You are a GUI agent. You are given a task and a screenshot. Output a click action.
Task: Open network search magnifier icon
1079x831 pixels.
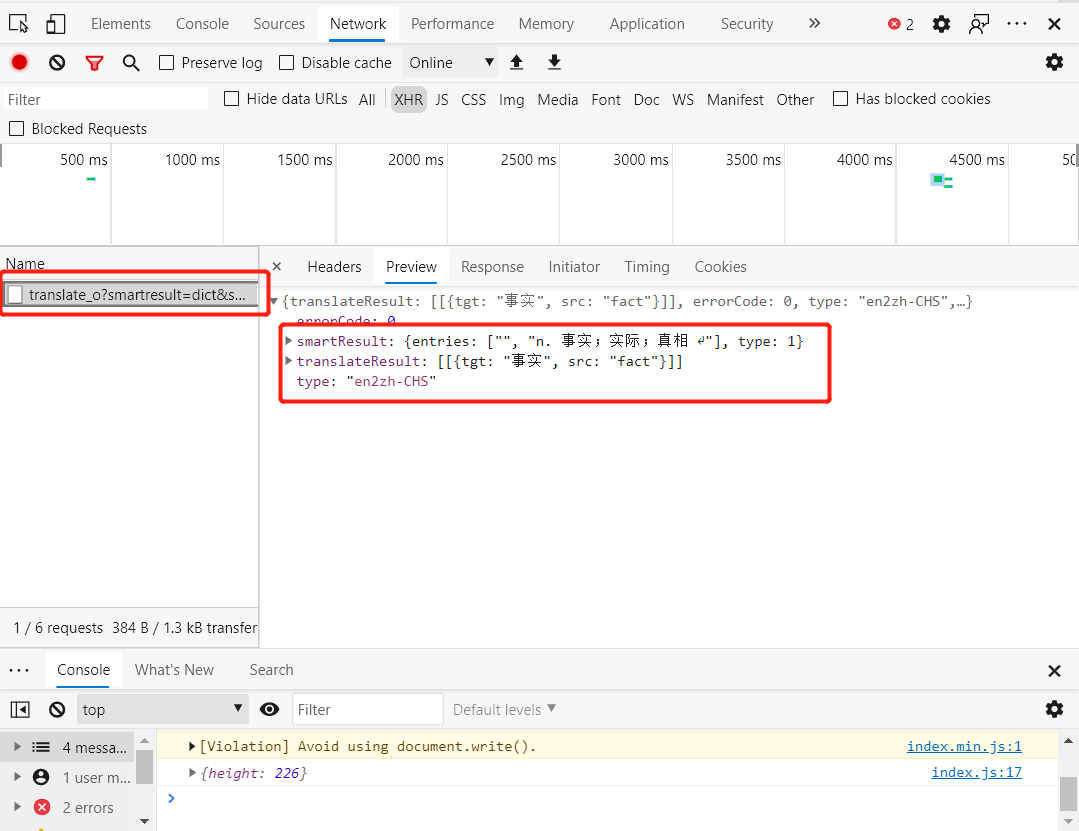[131, 63]
